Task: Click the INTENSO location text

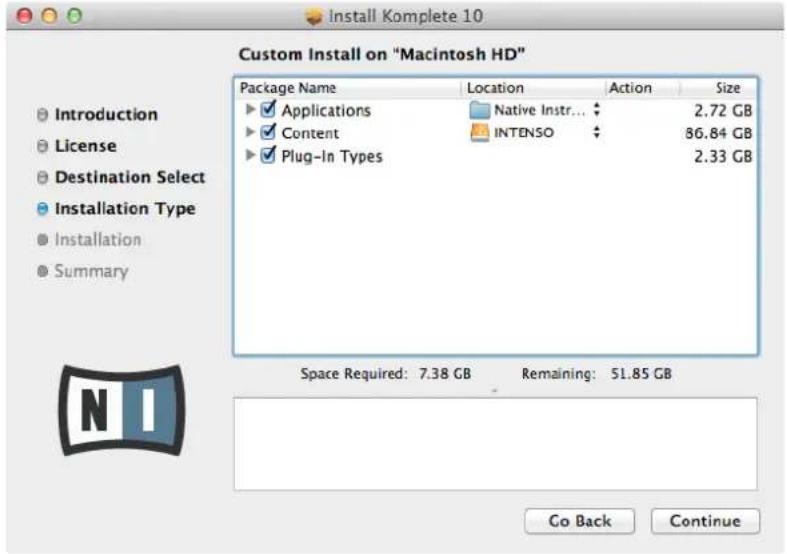Action: [x=524, y=133]
